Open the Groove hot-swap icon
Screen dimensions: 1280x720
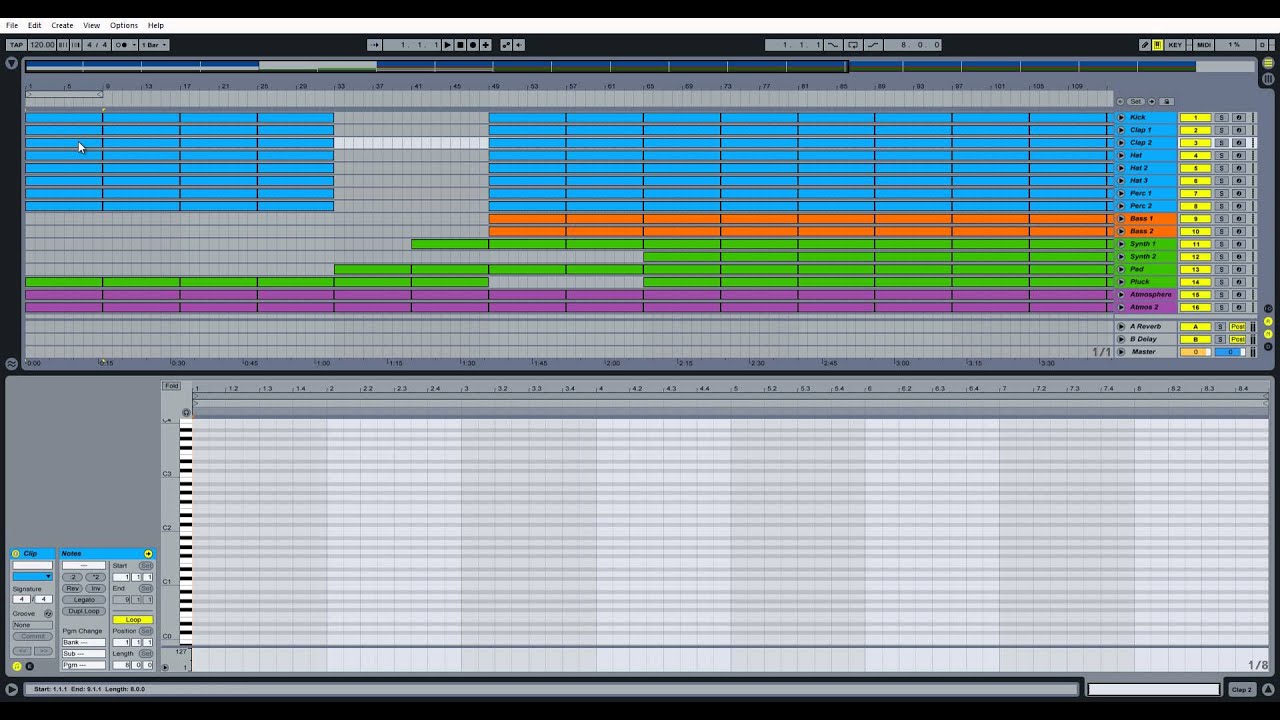(48, 613)
